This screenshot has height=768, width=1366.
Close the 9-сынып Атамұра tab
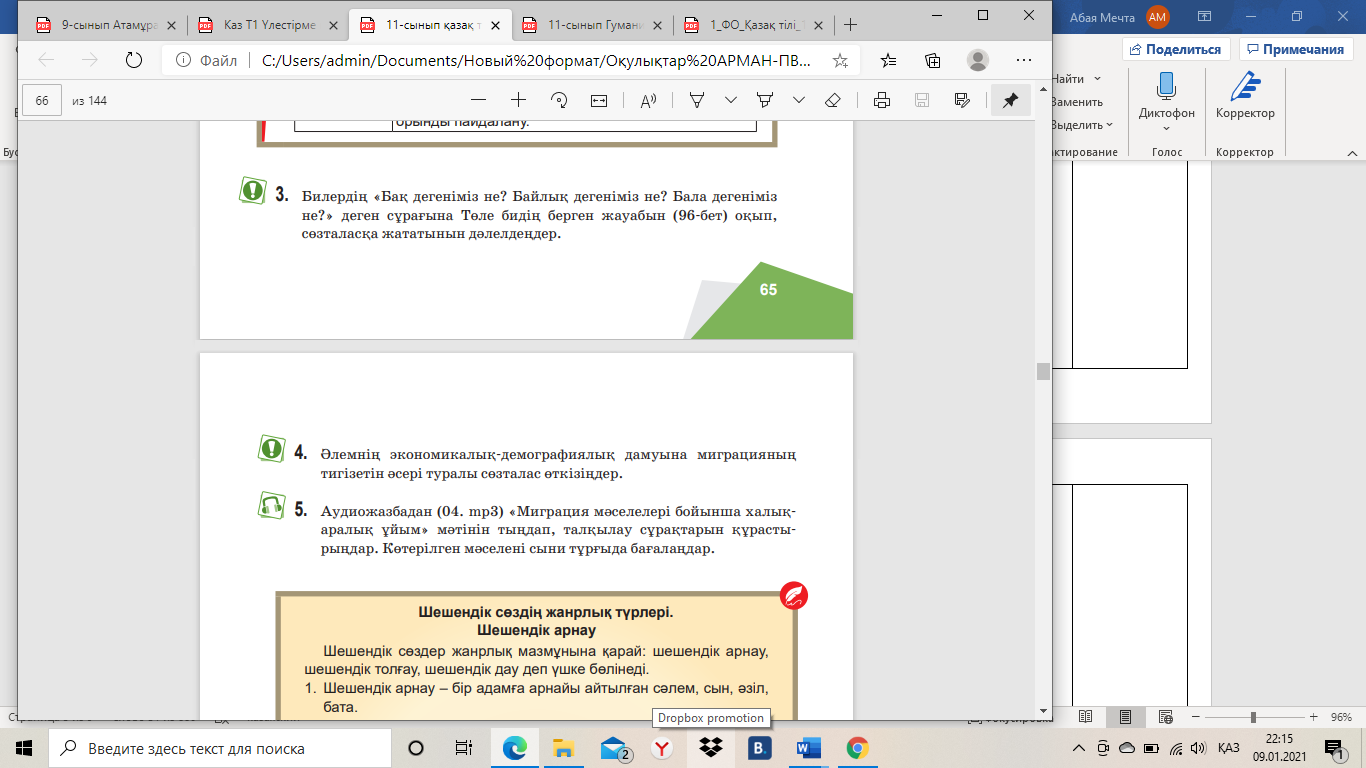[x=172, y=25]
